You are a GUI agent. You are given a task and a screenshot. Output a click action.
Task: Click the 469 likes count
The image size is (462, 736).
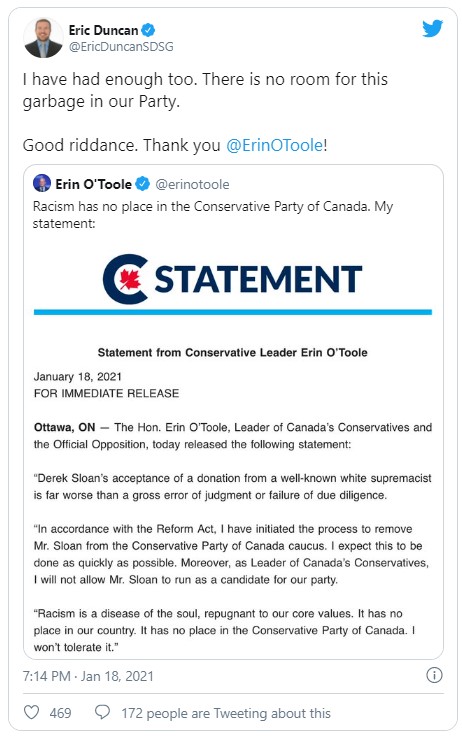pos(61,713)
